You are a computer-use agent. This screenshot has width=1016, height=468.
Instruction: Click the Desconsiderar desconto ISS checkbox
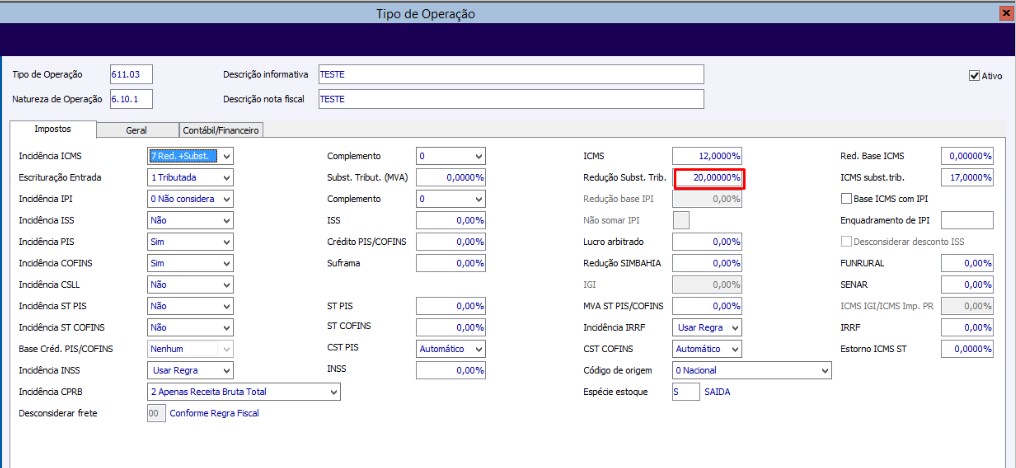click(846, 241)
